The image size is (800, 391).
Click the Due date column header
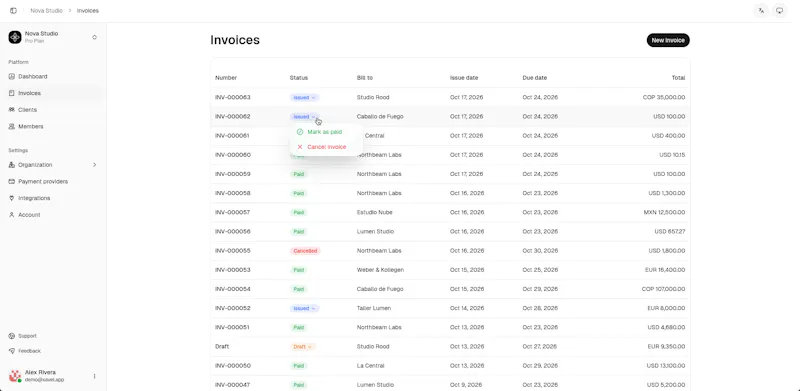coord(534,78)
